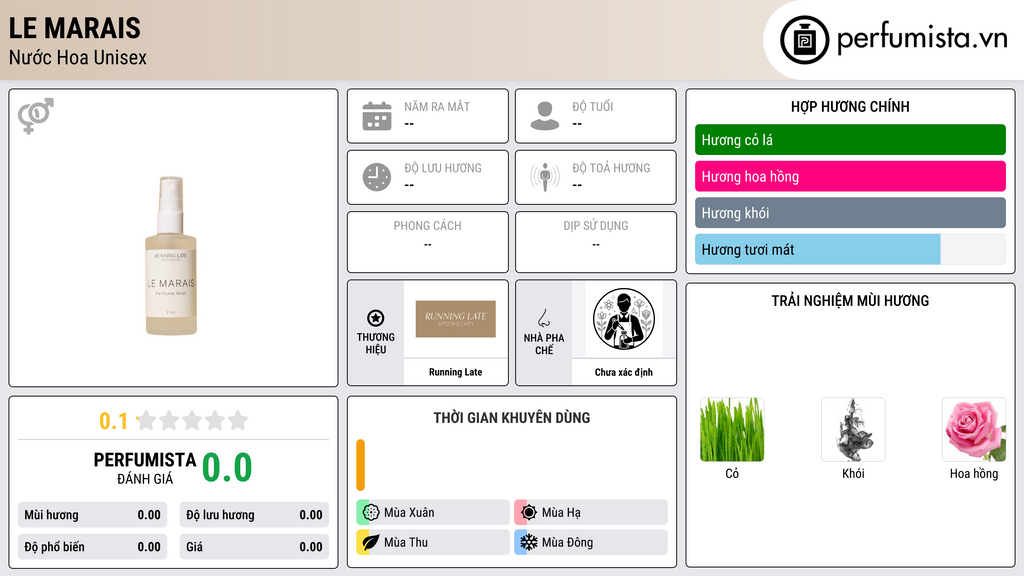The height and width of the screenshot is (576, 1024).
Task: Click the Hương cỏ lá green bar
Action: pos(850,140)
